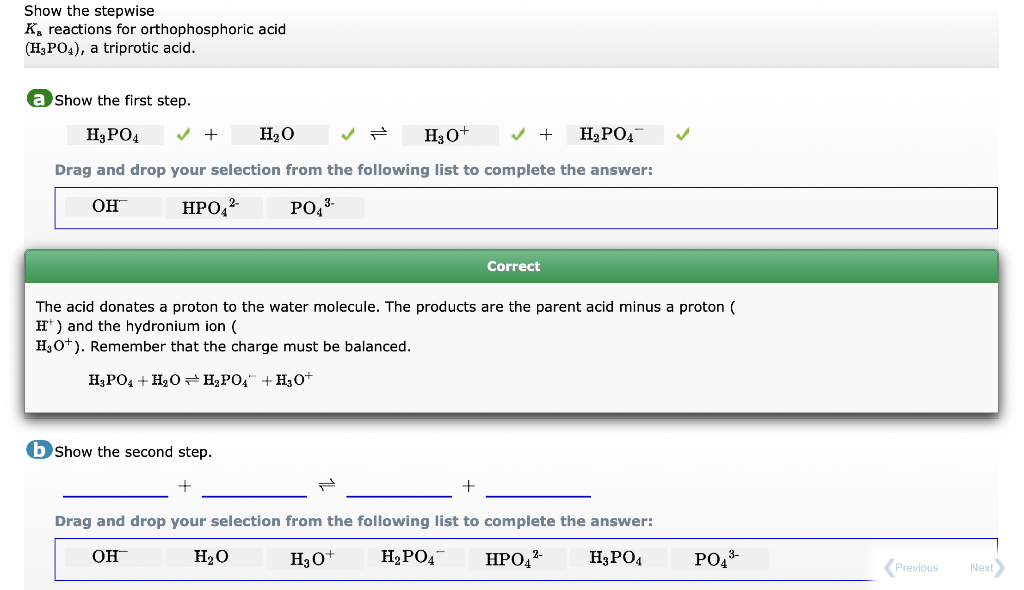The image size is (1024, 590).
Task: Select the step 'b' circle badge
Action: (38, 451)
